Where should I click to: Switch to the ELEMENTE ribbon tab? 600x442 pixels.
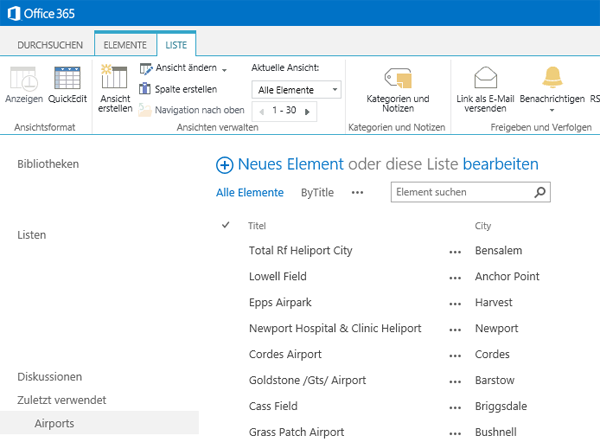click(124, 45)
